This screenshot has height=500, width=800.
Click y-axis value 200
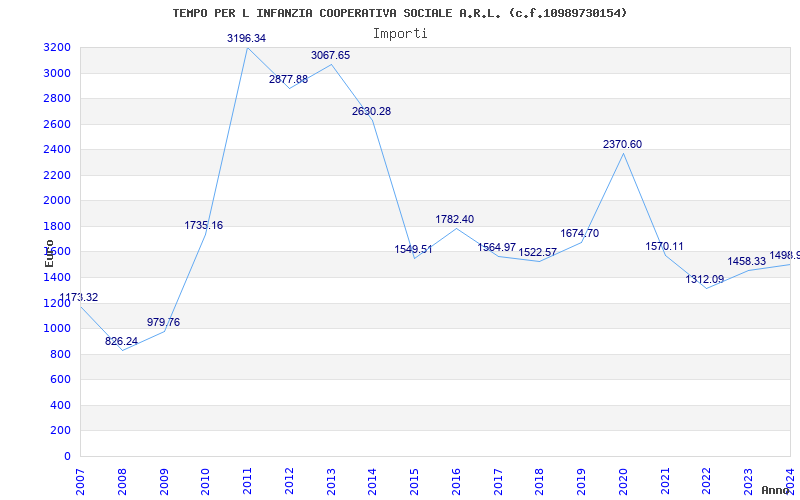coord(61,431)
